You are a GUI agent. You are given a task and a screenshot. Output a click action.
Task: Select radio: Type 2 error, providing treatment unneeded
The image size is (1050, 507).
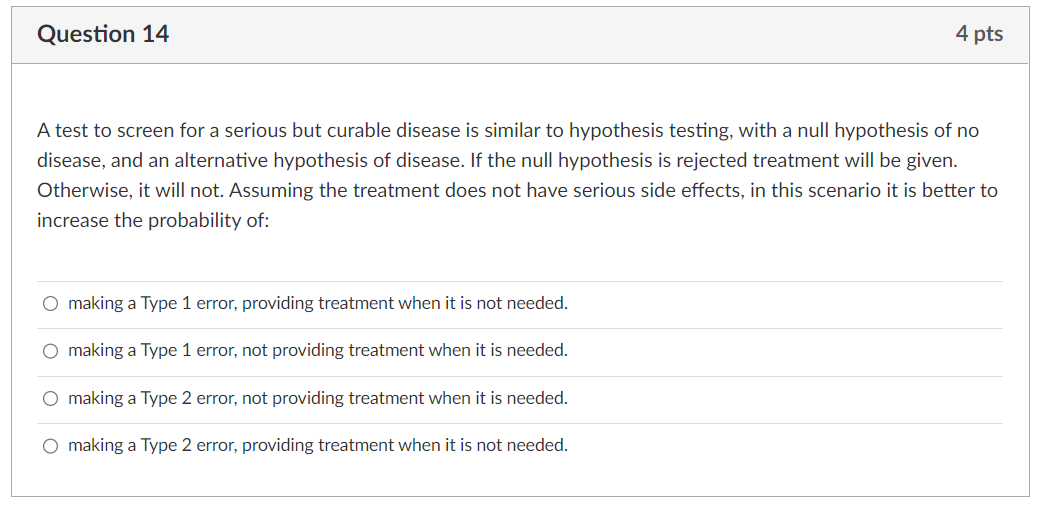[50, 446]
